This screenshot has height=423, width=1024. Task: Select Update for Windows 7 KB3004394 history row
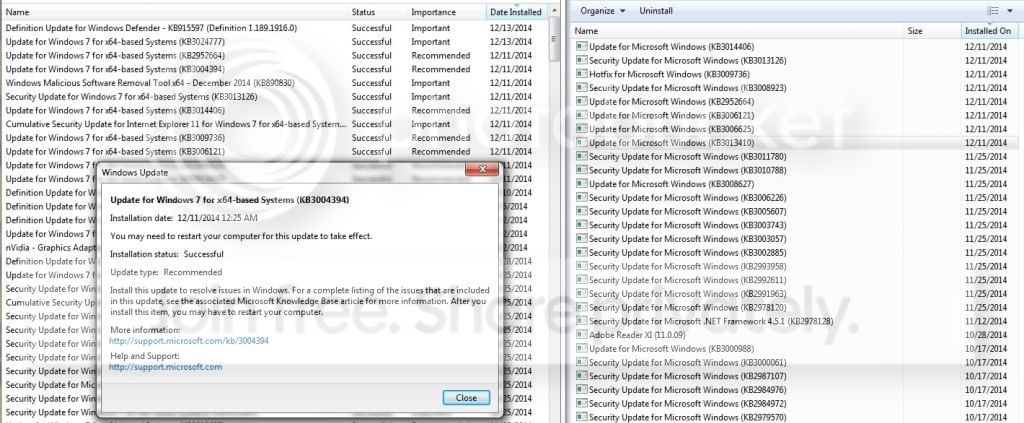274,69
